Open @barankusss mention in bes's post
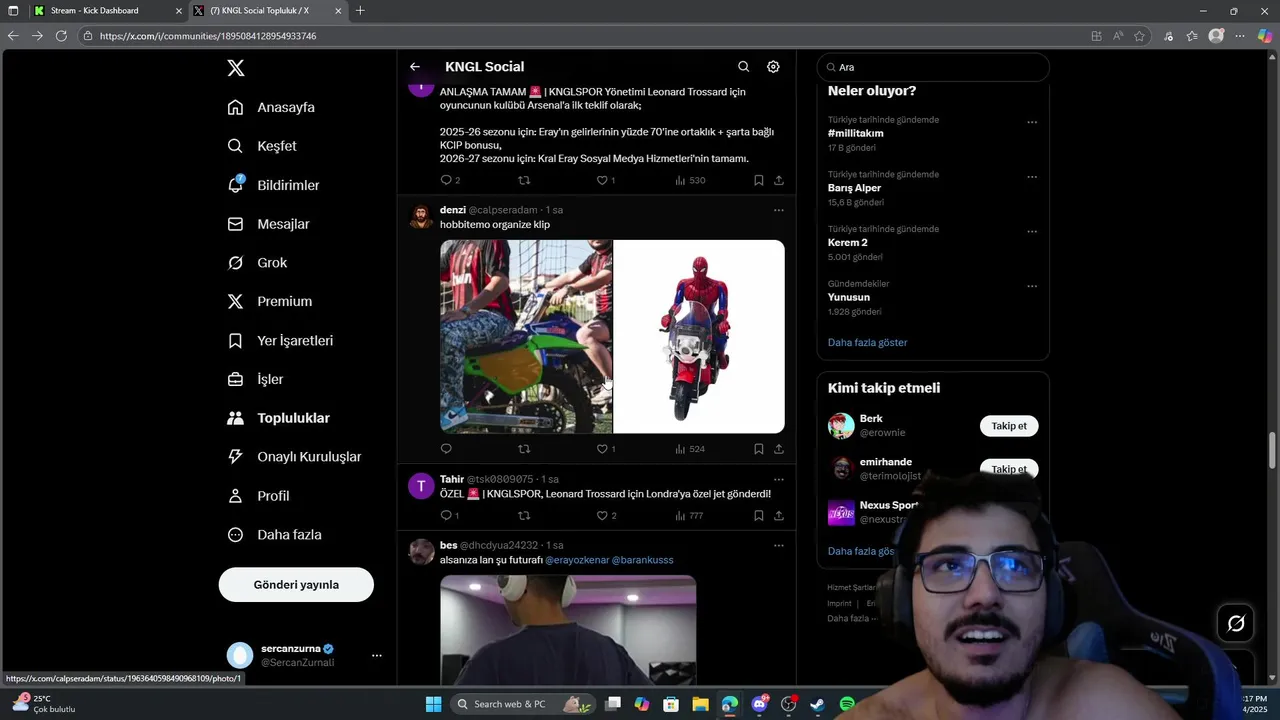The height and width of the screenshot is (720, 1280). pos(642,560)
